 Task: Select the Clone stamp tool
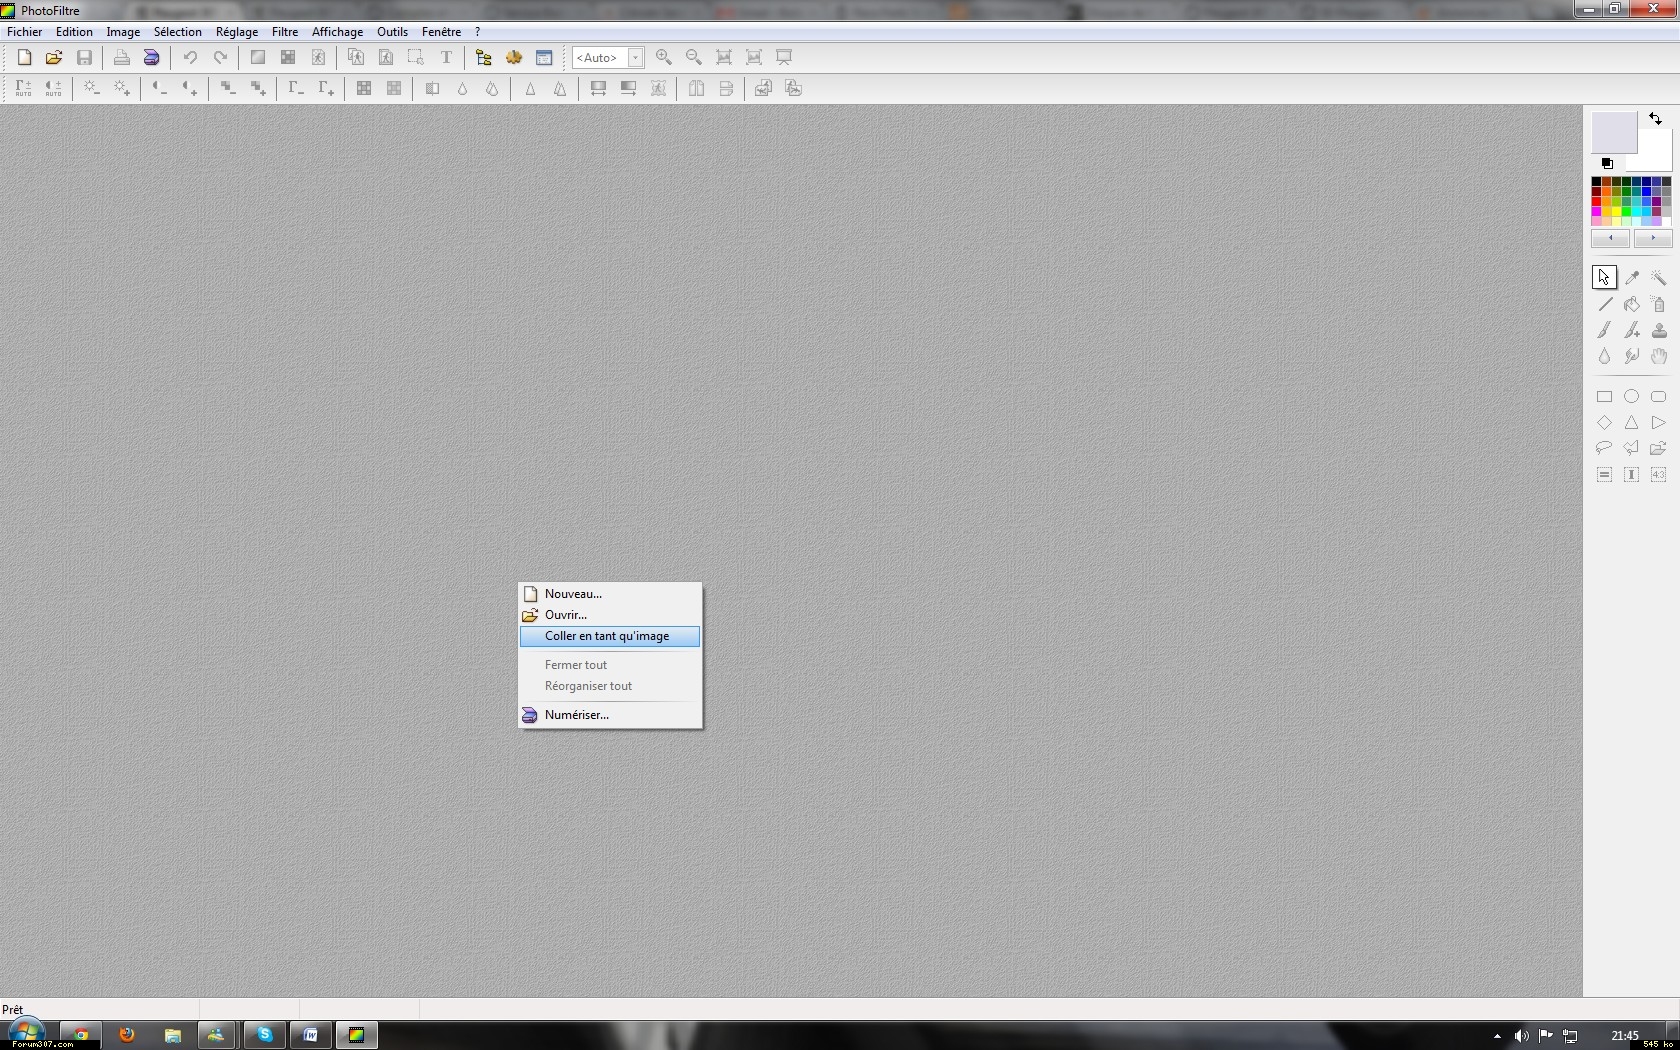pos(1659,330)
